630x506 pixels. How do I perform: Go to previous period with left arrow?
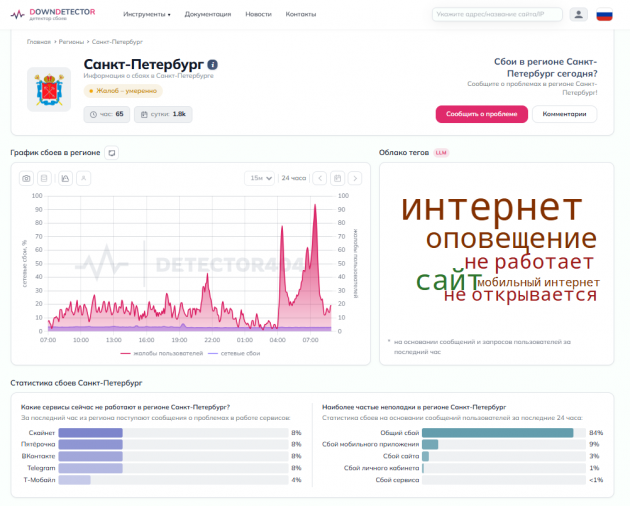[320, 178]
